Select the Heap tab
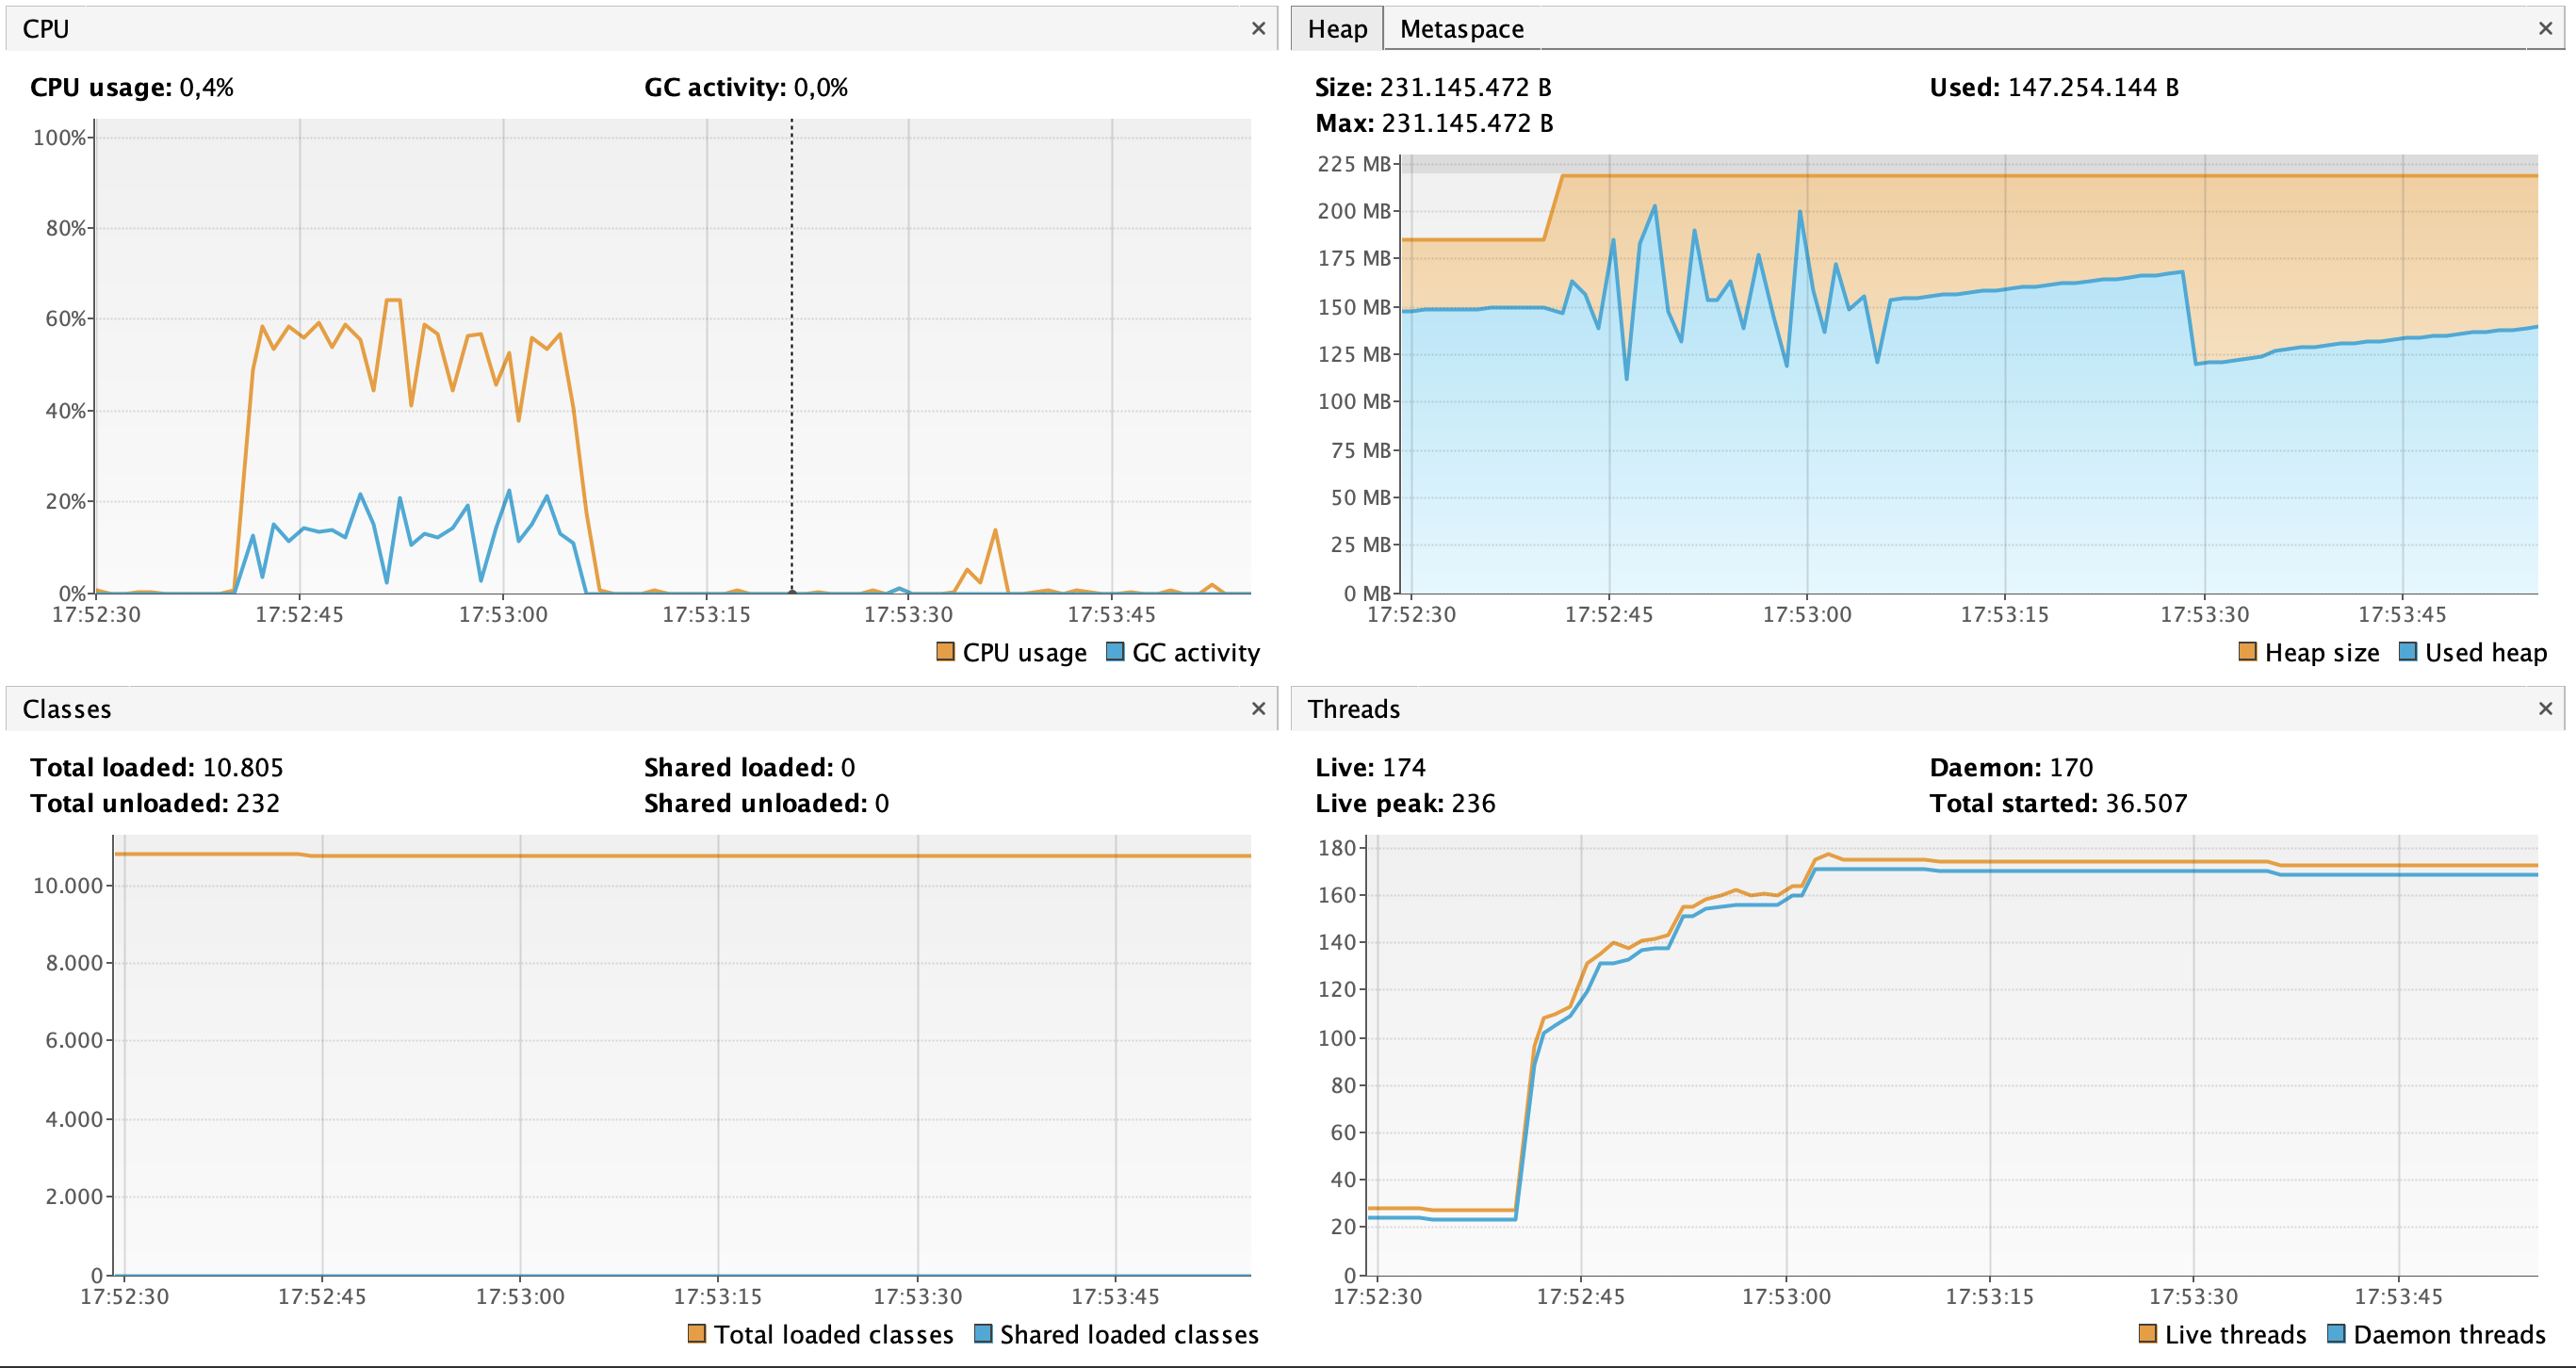Viewport: 2576px width, 1368px height. [1337, 29]
